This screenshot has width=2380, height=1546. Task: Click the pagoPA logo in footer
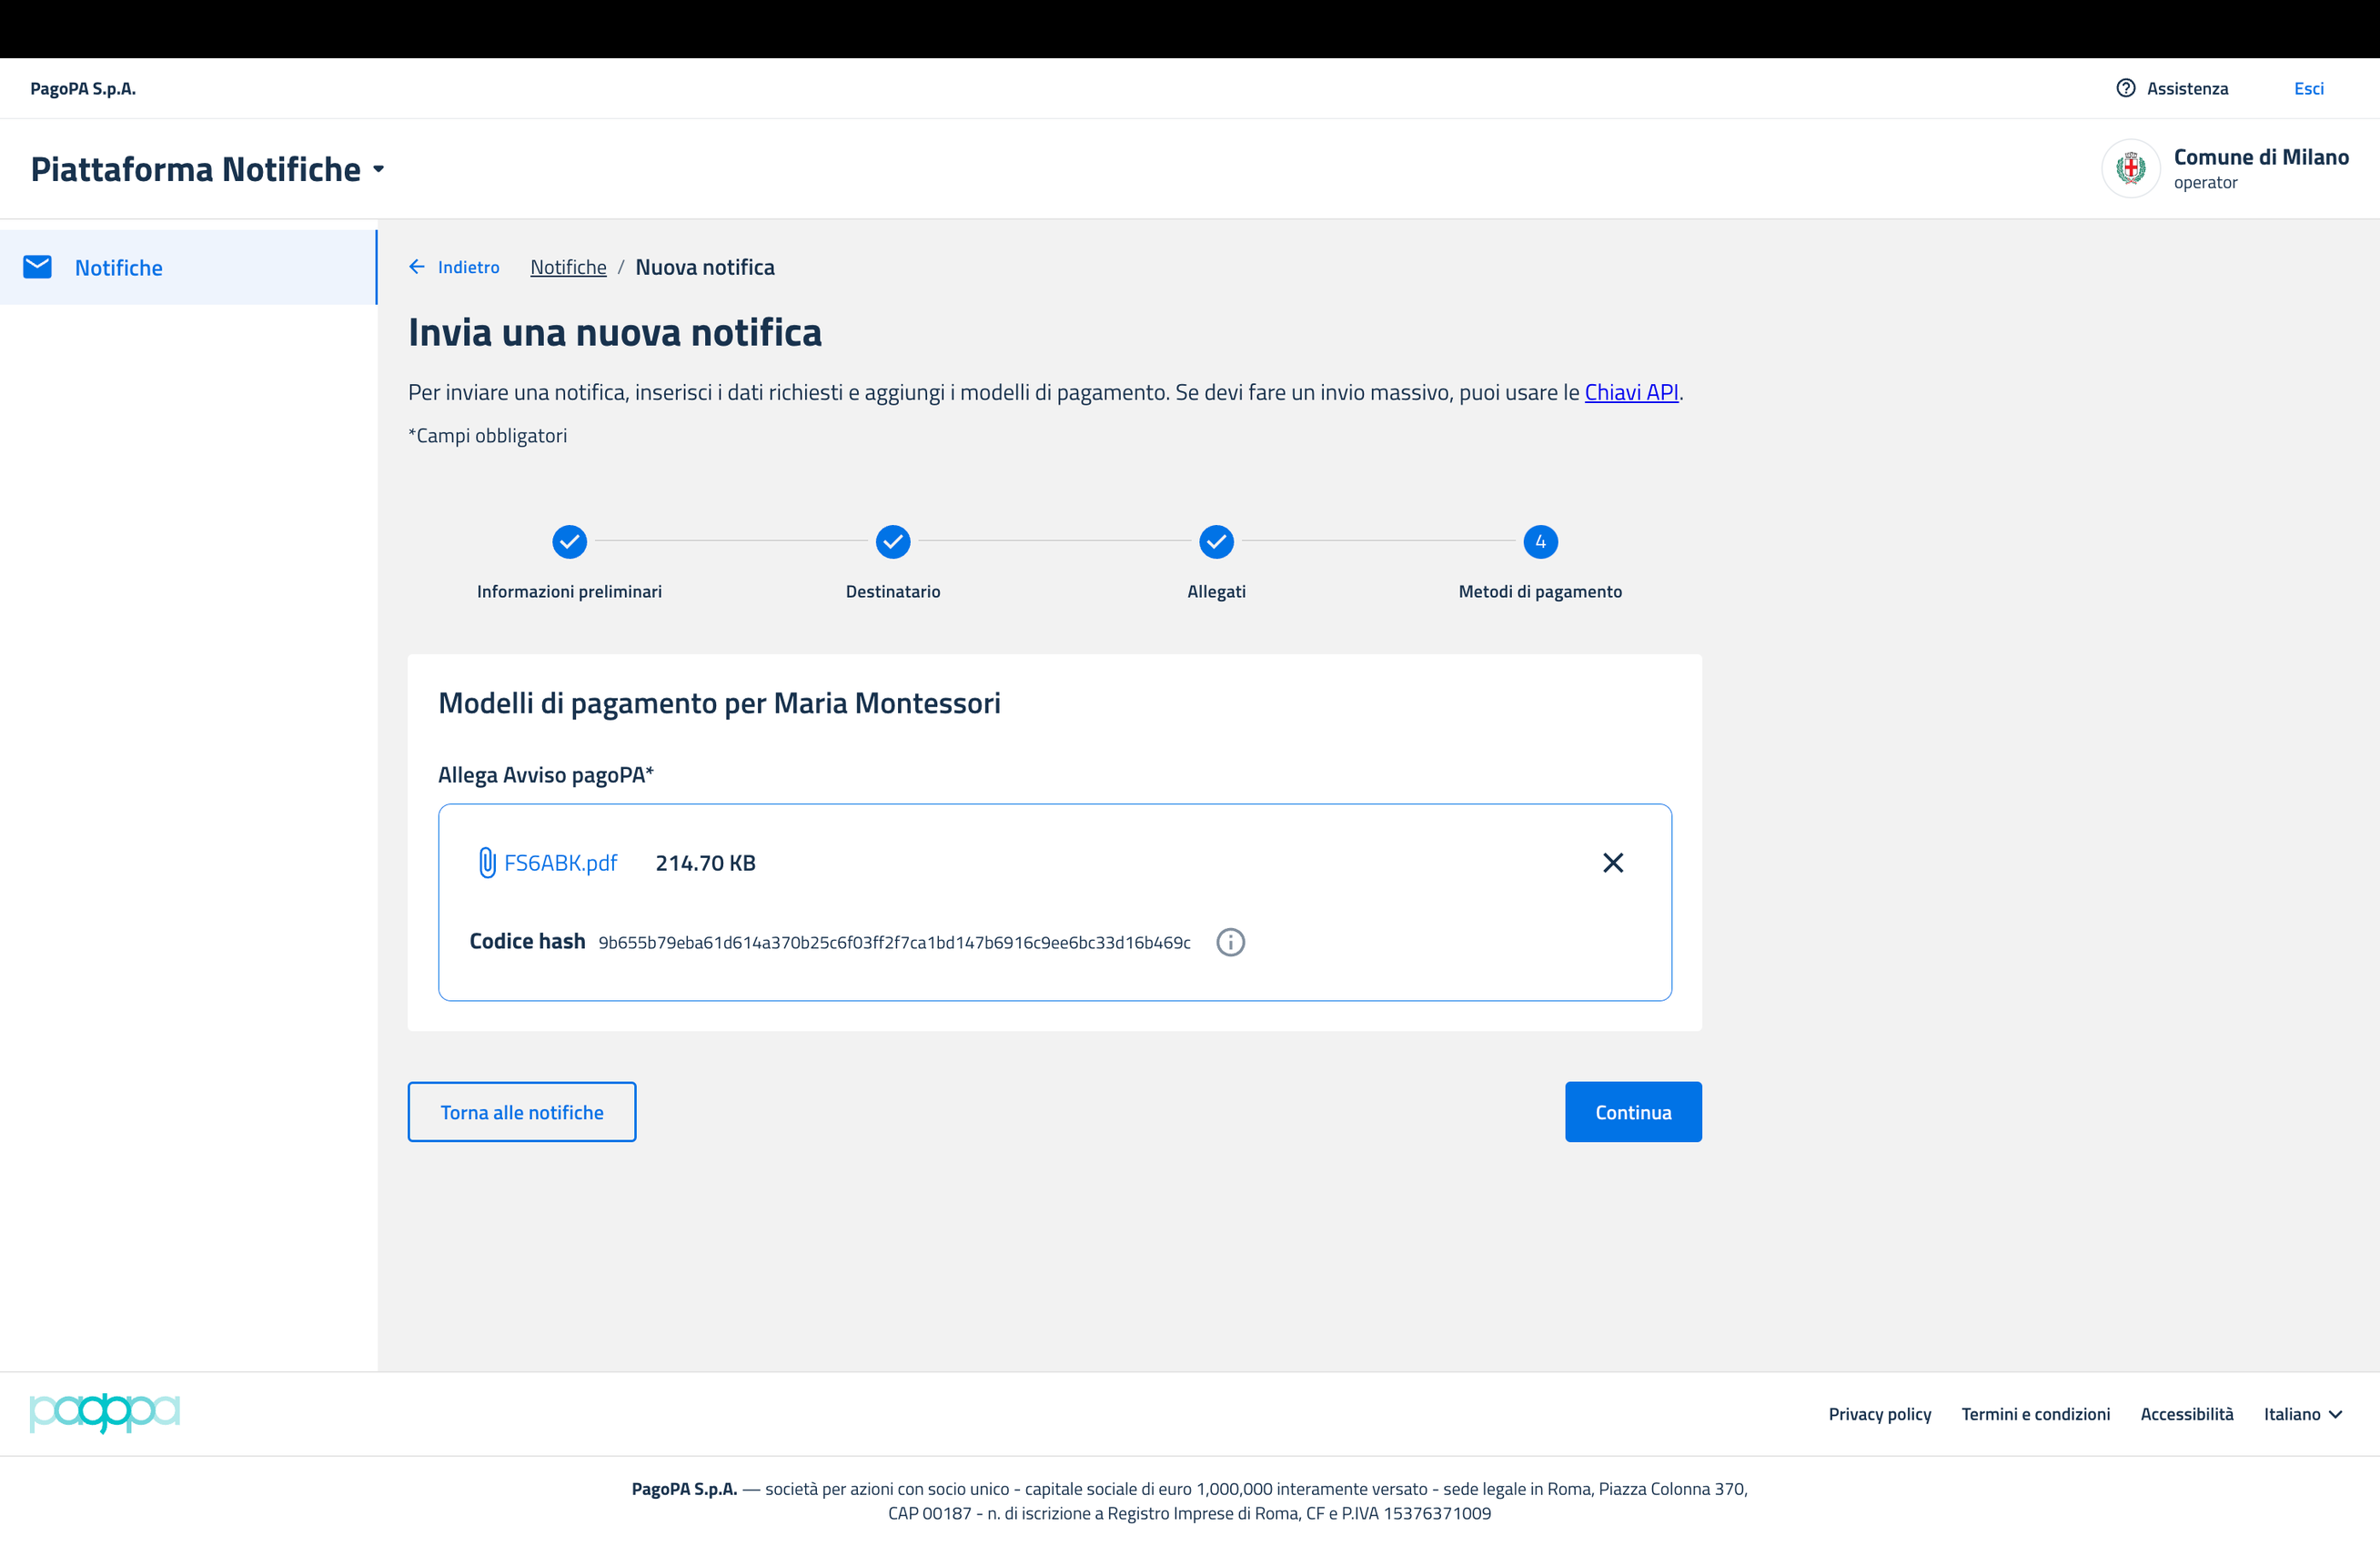(105, 1412)
